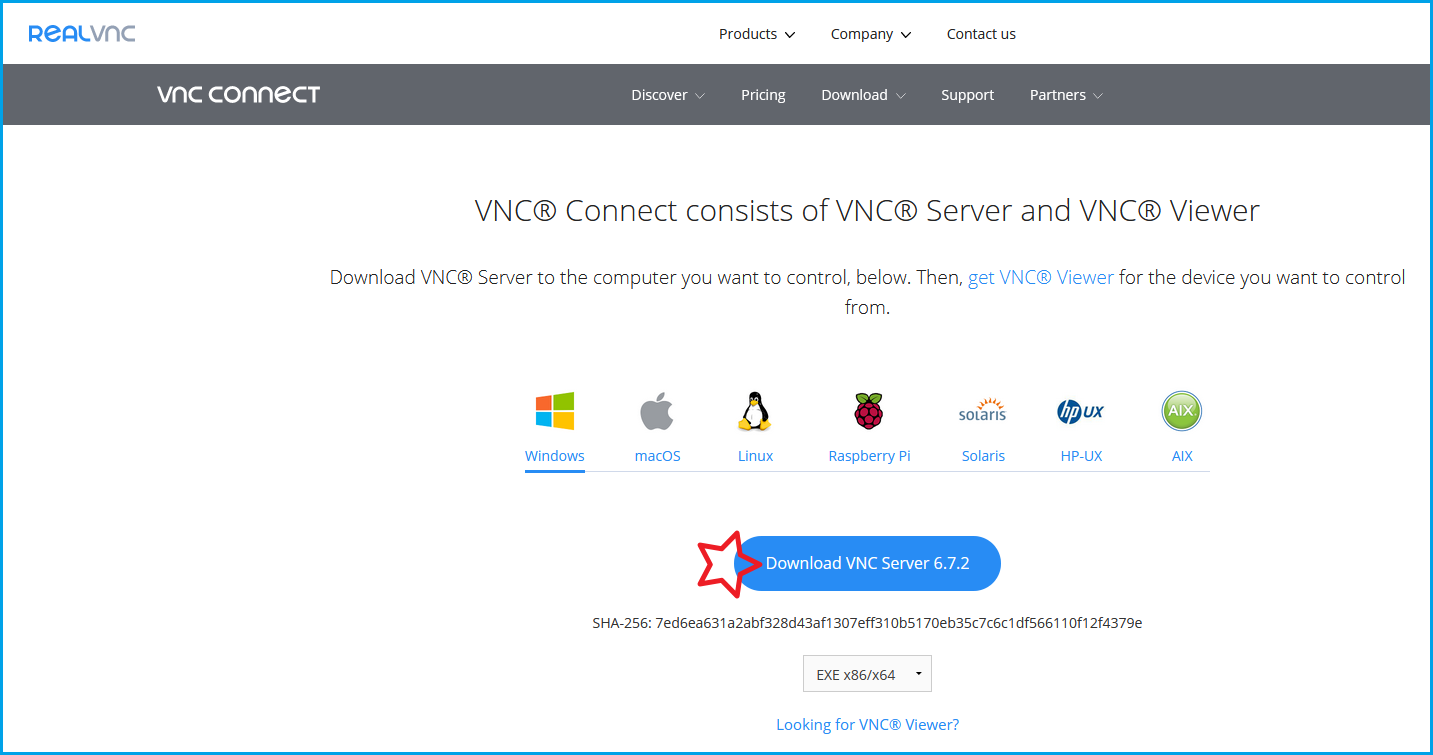Select the AIX logo icon
Screen dimensions: 1433x755
1182,411
